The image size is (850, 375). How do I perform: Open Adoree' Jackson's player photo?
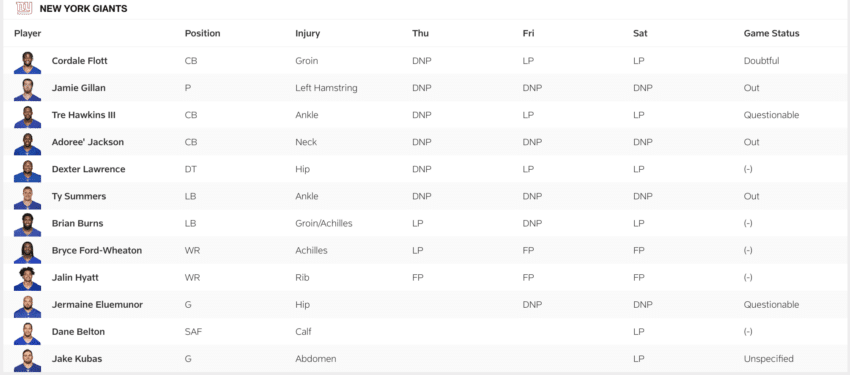coord(28,143)
